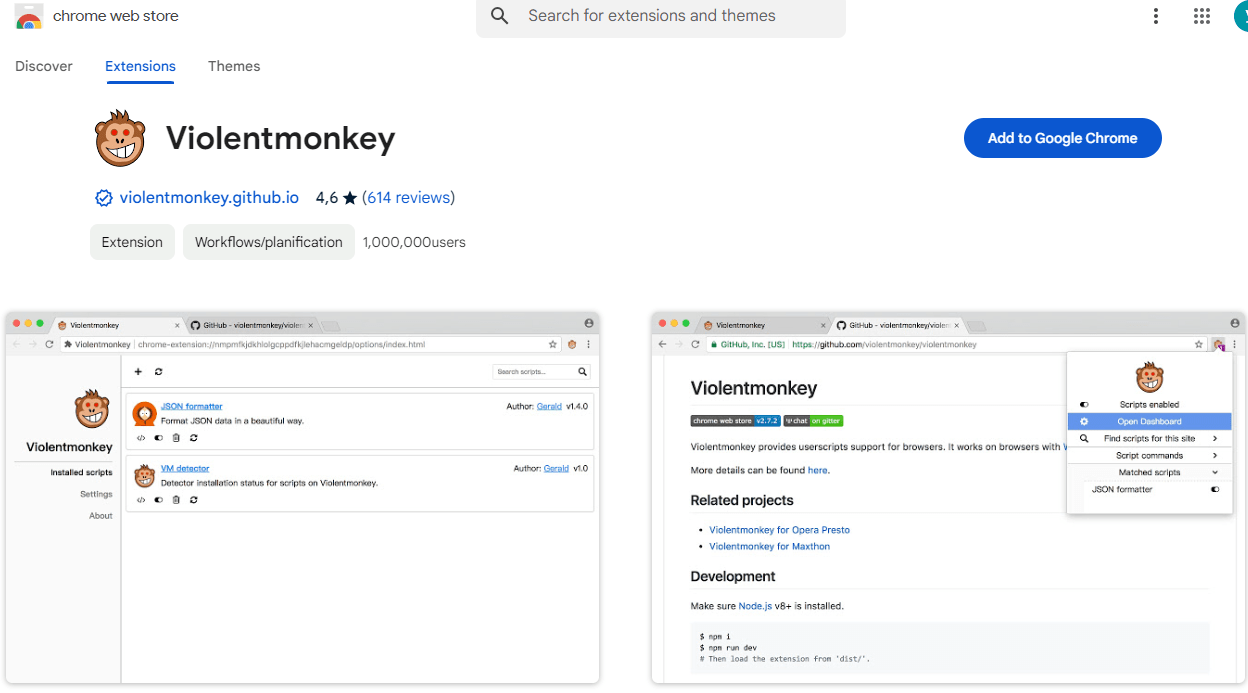Open the violentmonkey.github.io link
Viewport: 1248px width, 693px height.
point(209,198)
